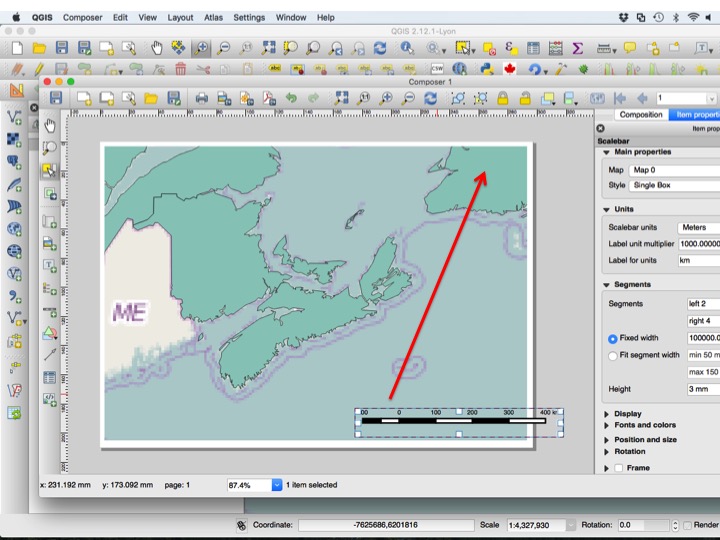Click the Bluetooth menu bar icon
This screenshot has width=720, height=540.
click(675, 17)
